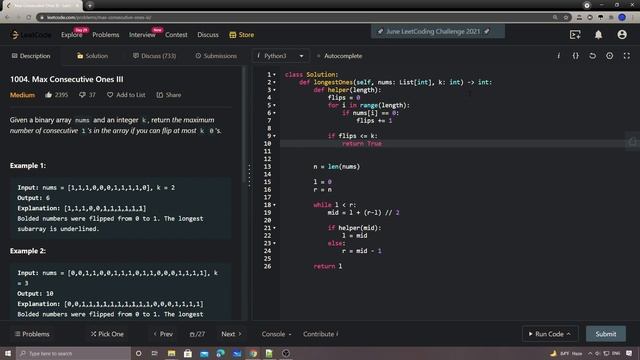
Task: Collapse if helper(mid) fold arrow line 21
Action: click(274, 228)
